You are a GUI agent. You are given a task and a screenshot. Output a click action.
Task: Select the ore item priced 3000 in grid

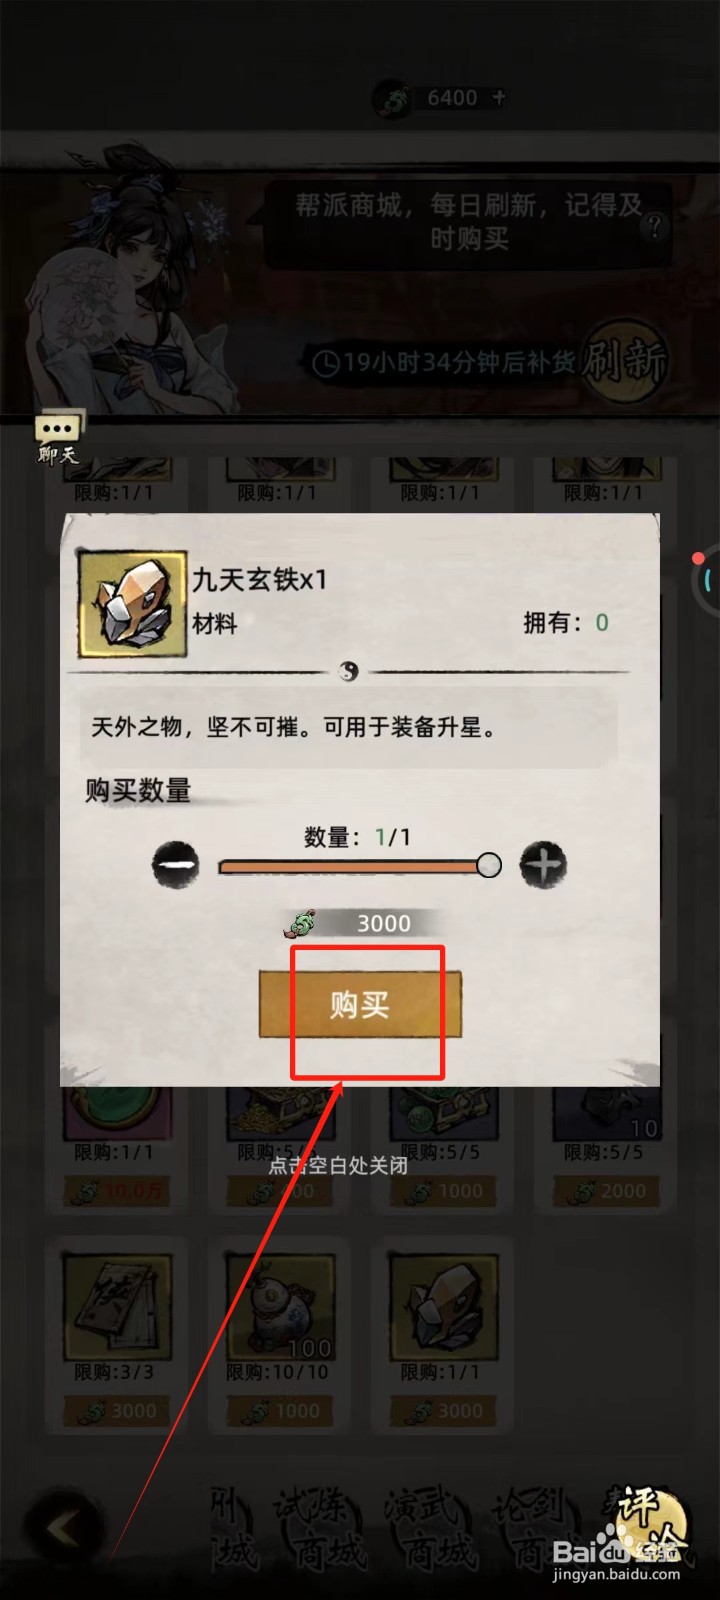coord(441,1330)
